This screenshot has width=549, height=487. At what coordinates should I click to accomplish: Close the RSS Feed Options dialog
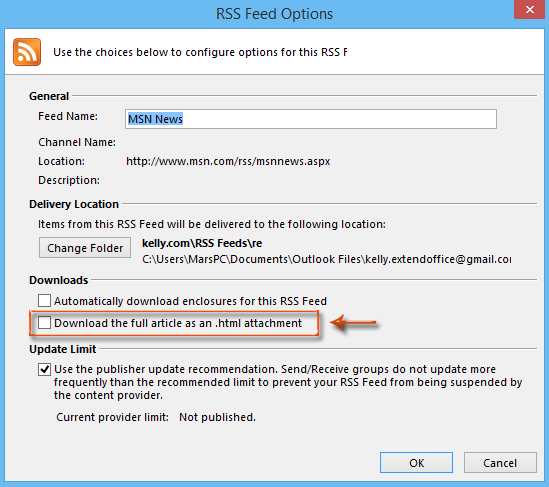click(x=530, y=9)
